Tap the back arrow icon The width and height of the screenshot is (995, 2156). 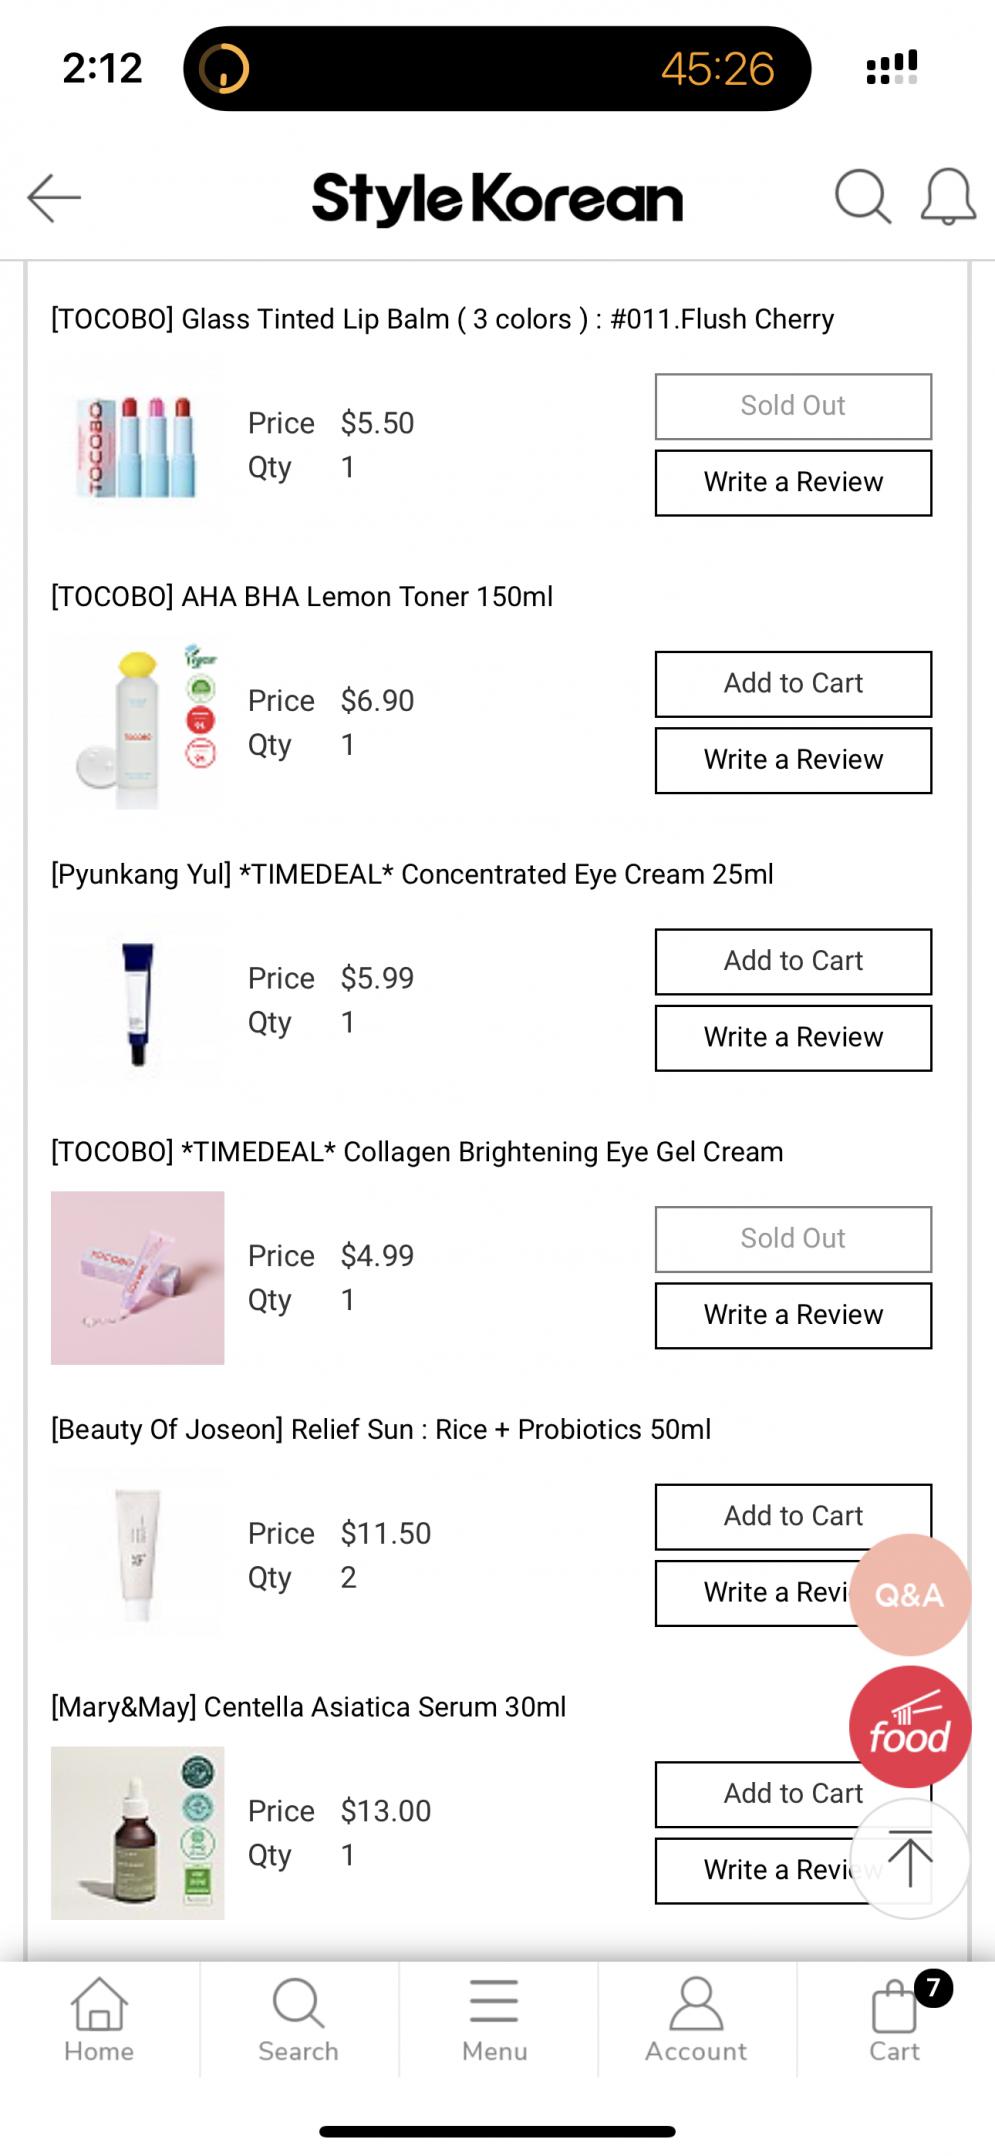54,197
